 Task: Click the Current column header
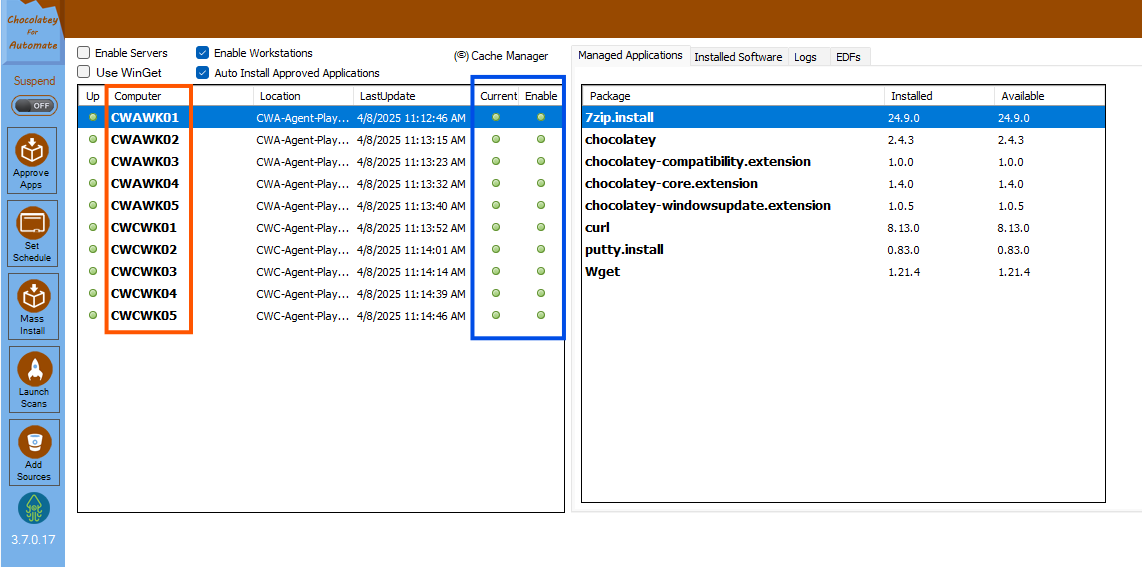[x=498, y=96]
